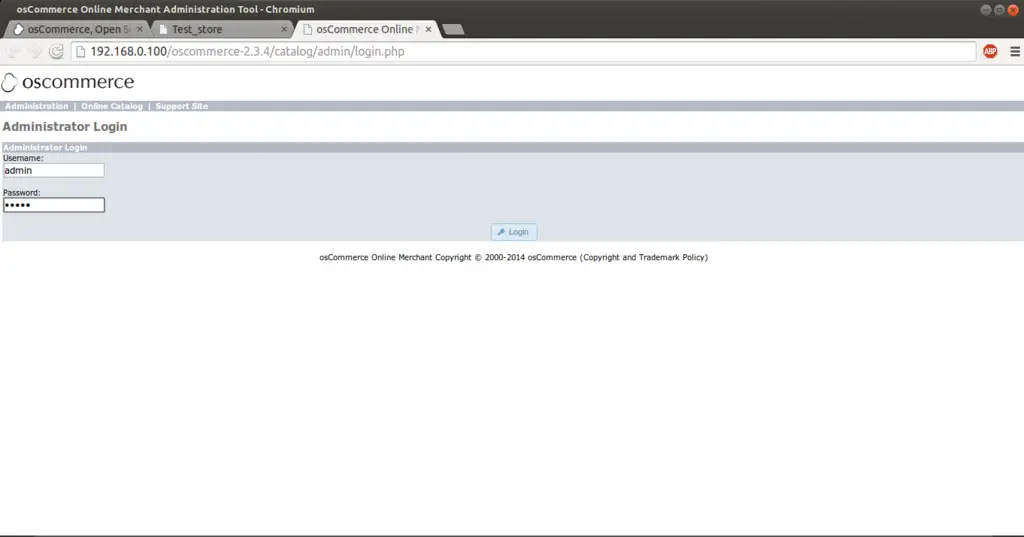Click the osCommerce link in the footer
Image resolution: width=1024 pixels, height=537 pixels.
552,257
